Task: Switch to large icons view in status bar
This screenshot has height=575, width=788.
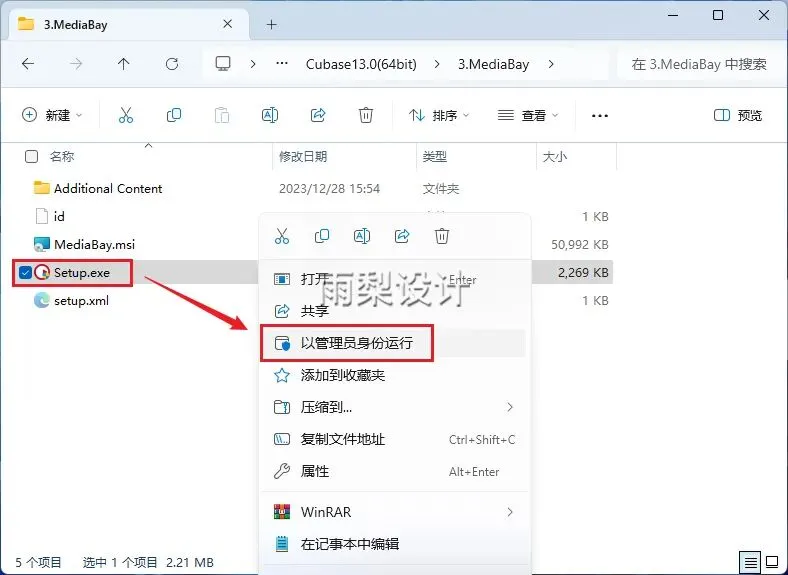Action: 772,561
